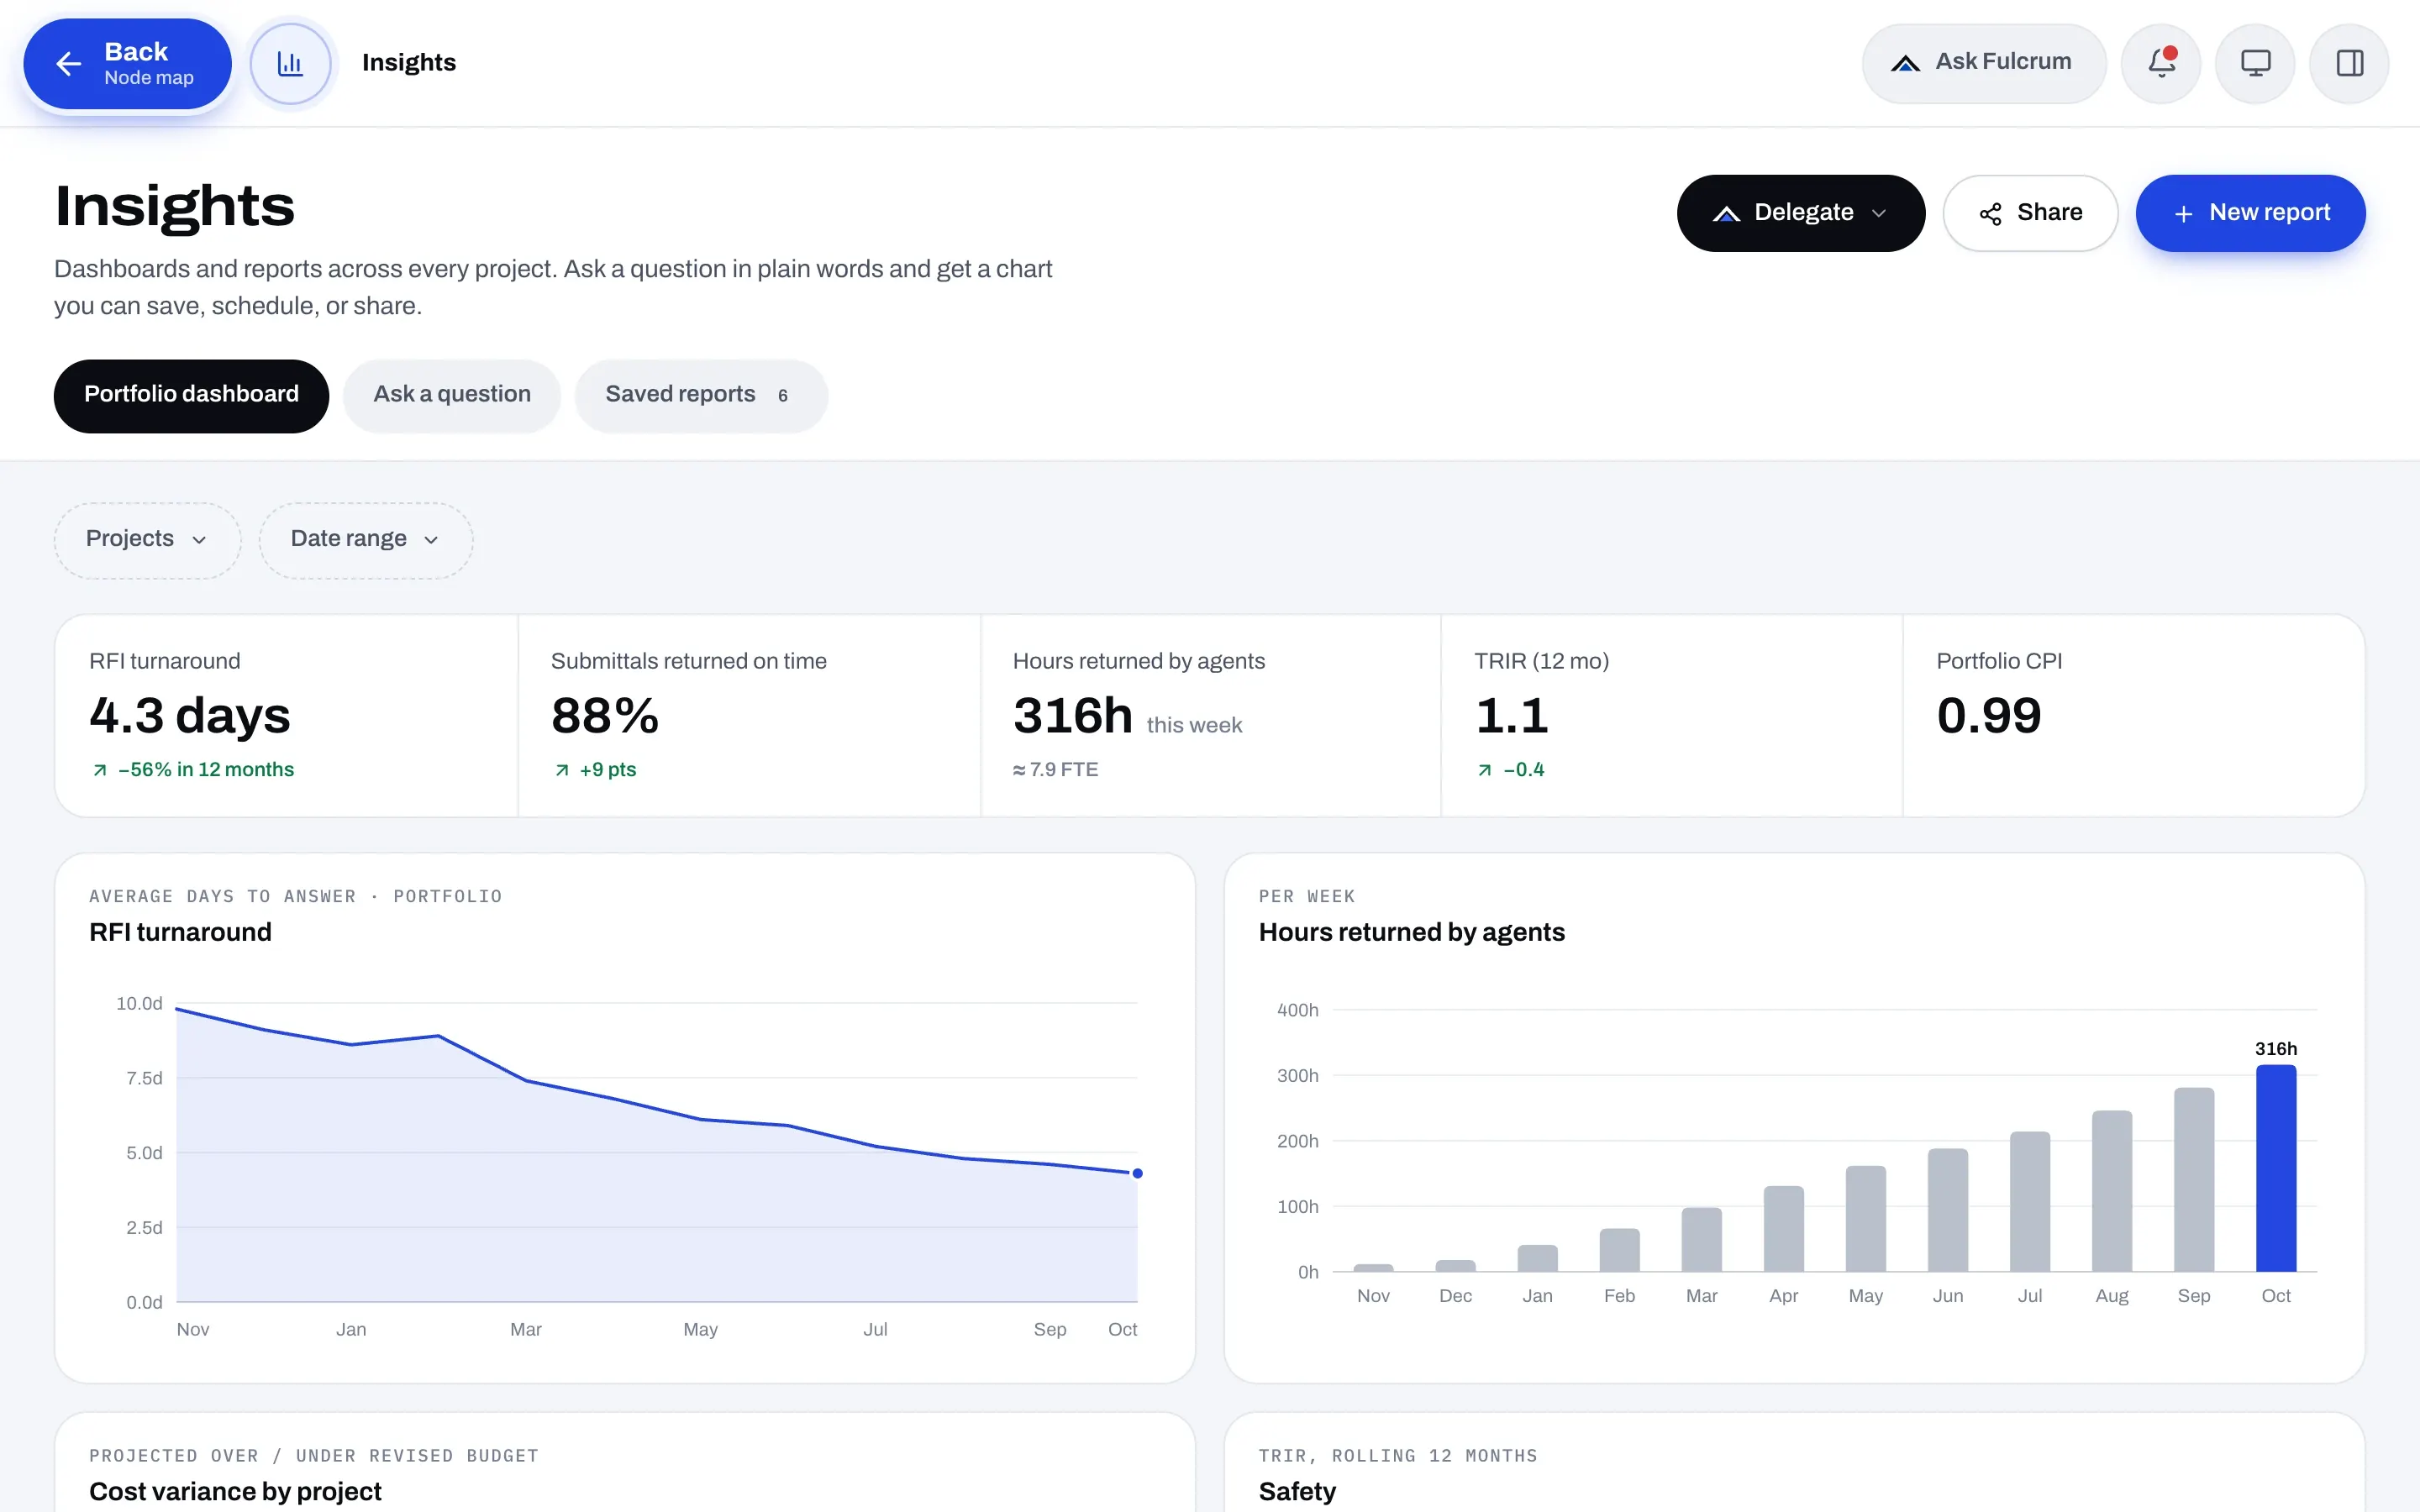2420x1512 pixels.
Task: Go back to Node map
Action: pos(127,64)
